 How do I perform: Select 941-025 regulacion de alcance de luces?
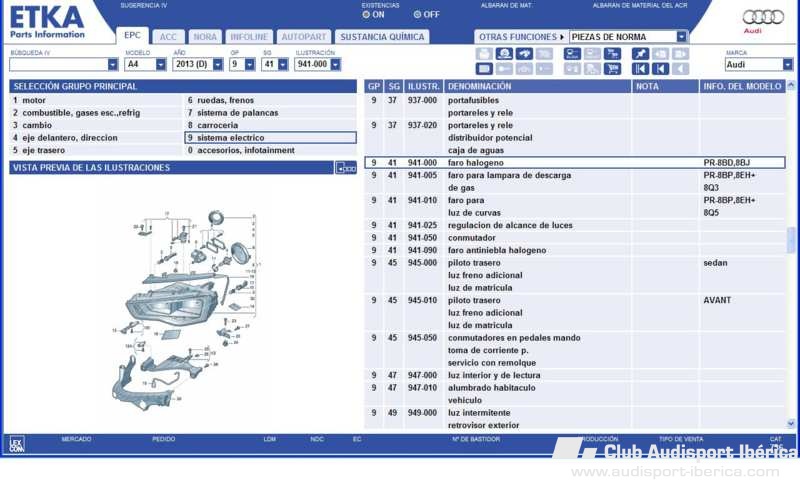(x=575, y=225)
